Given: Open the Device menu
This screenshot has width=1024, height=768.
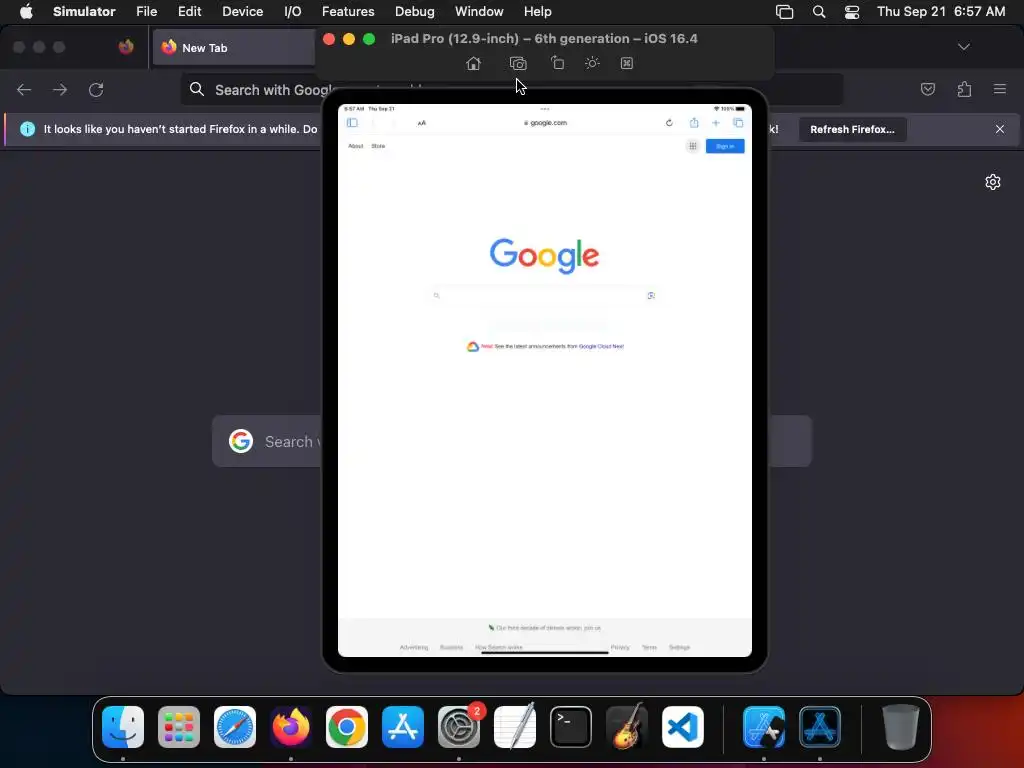Looking at the screenshot, I should (x=242, y=12).
